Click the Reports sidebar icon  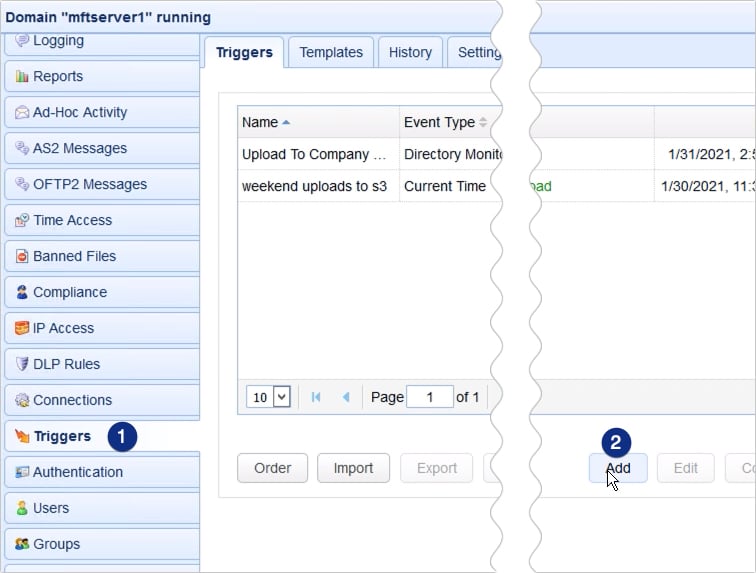pos(22,77)
